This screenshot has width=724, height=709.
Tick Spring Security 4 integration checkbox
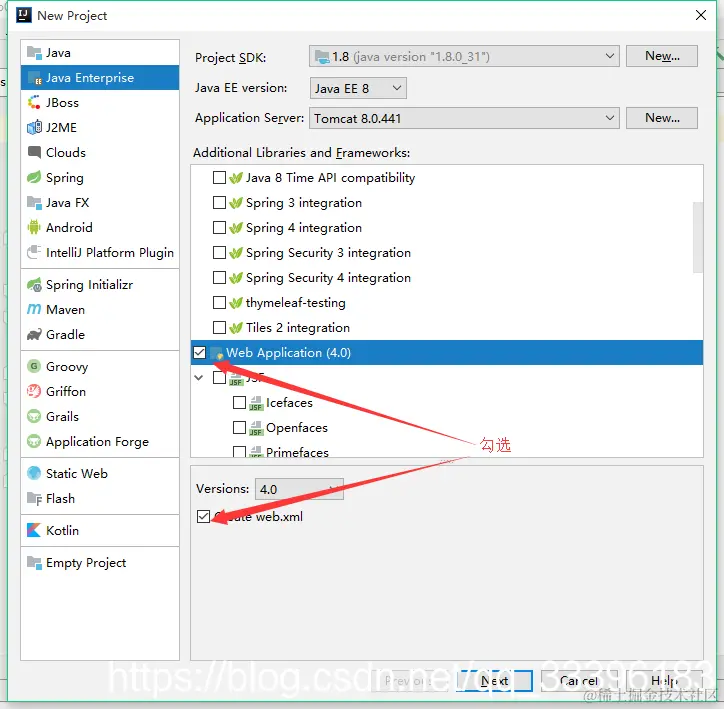pyautogui.click(x=219, y=277)
